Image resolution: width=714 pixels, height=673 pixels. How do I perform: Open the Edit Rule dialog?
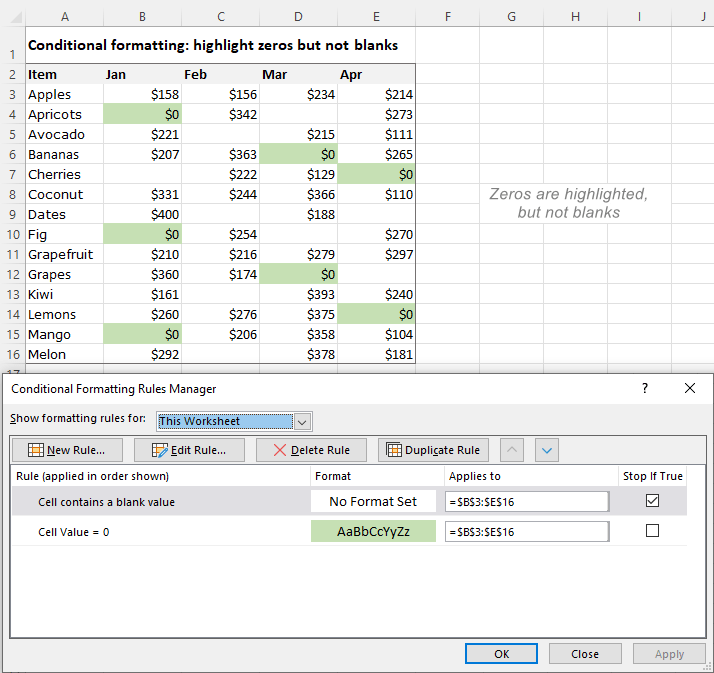coord(189,450)
